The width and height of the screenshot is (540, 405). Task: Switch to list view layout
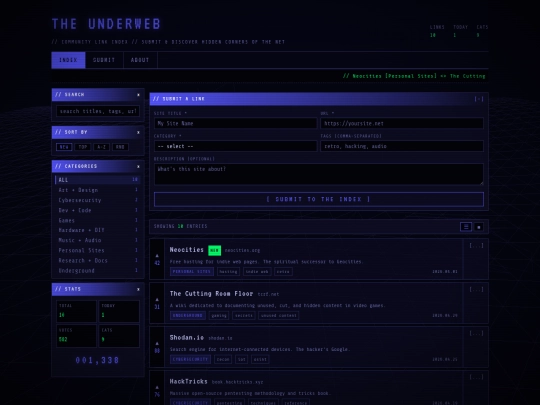pyautogui.click(x=466, y=227)
